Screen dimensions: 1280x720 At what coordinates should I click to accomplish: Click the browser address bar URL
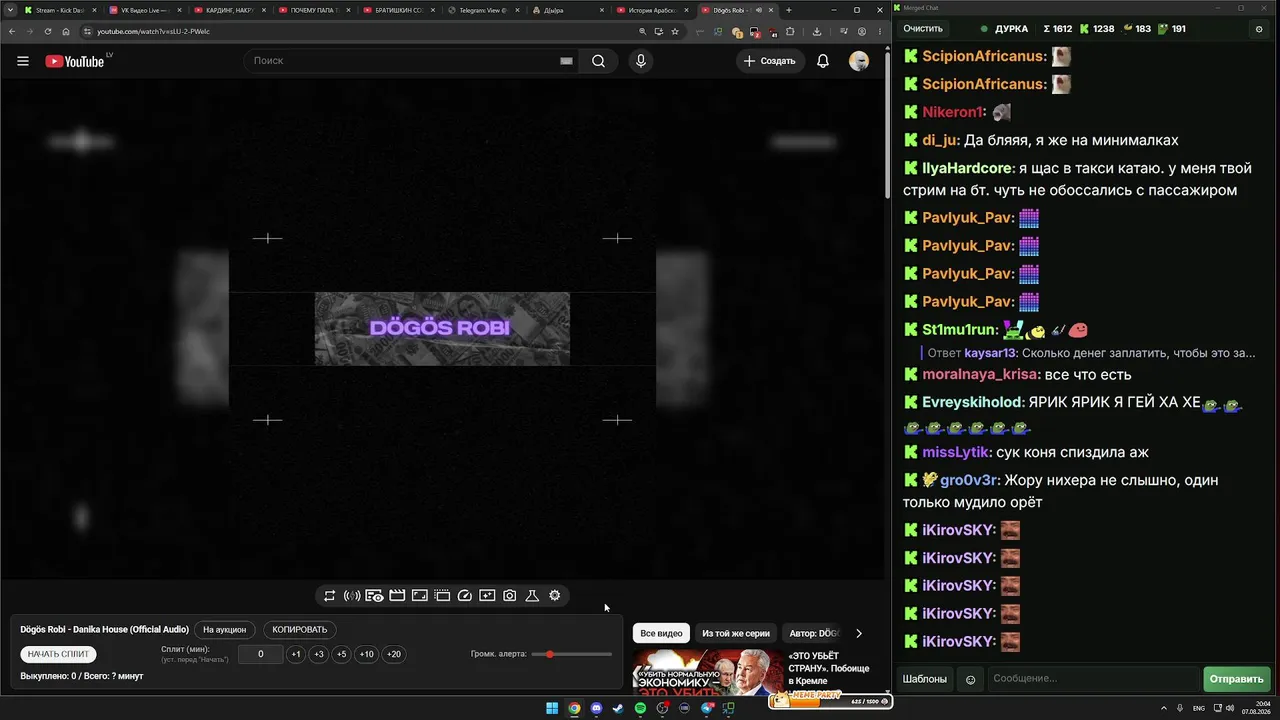point(153,31)
